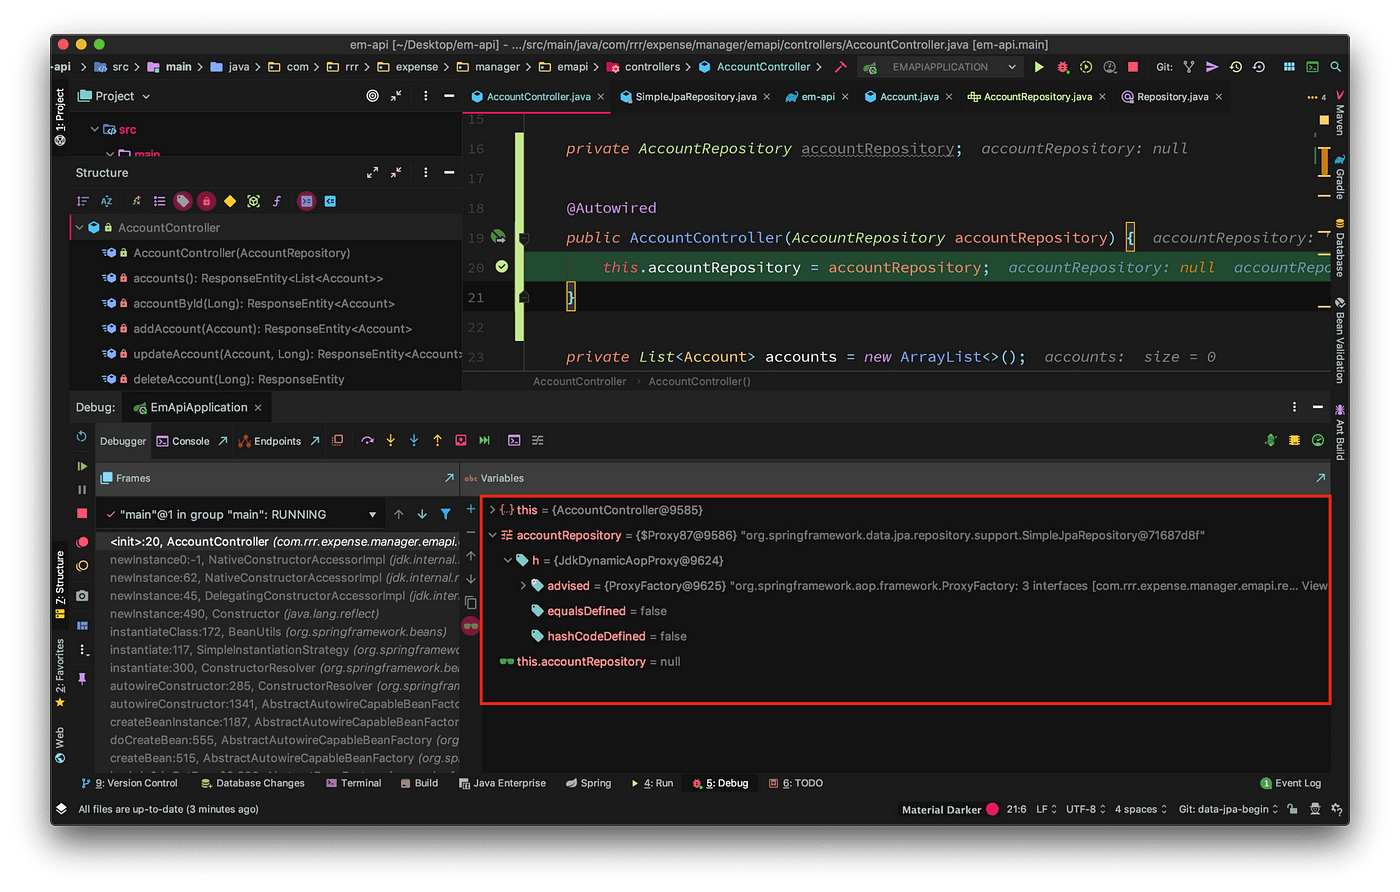
Task: Click yellow warning marker in editor error stripe
Action: [x=1323, y=119]
